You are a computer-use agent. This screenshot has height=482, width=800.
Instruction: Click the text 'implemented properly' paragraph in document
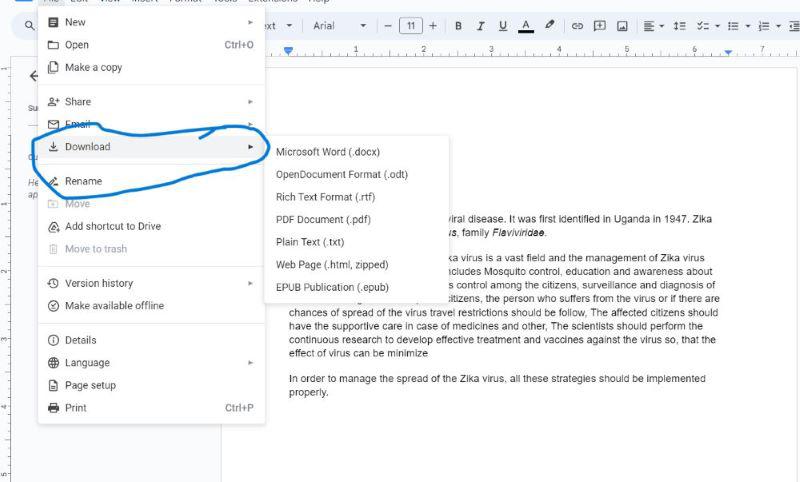497,385
